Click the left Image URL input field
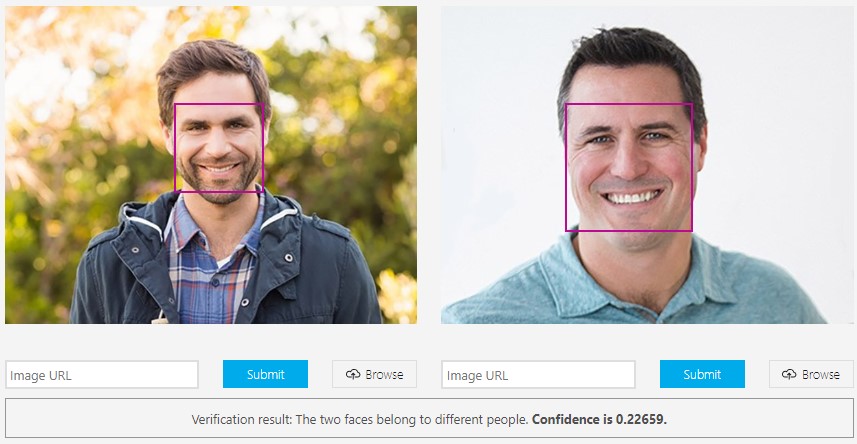857x444 pixels. 102,375
